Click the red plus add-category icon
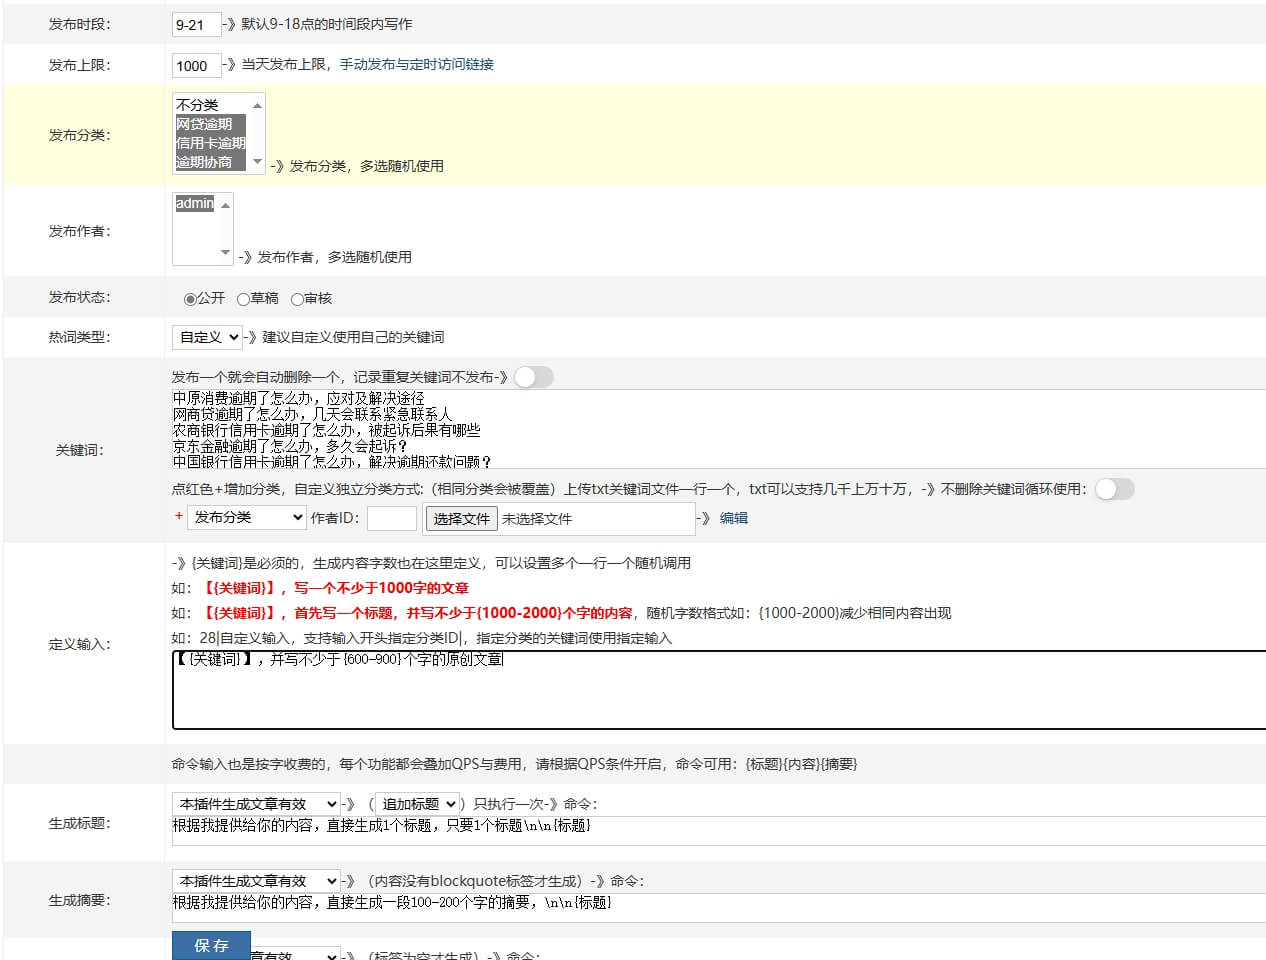The height and width of the screenshot is (960, 1266). [179, 516]
